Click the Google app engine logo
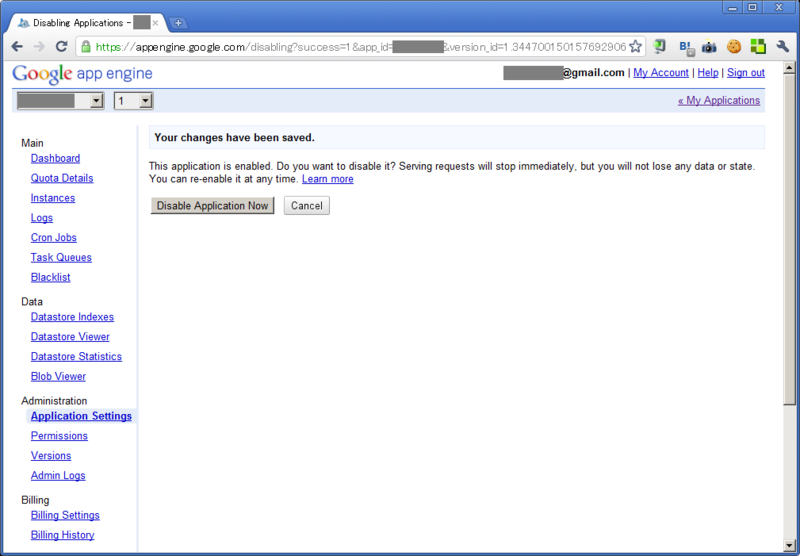 (82, 74)
